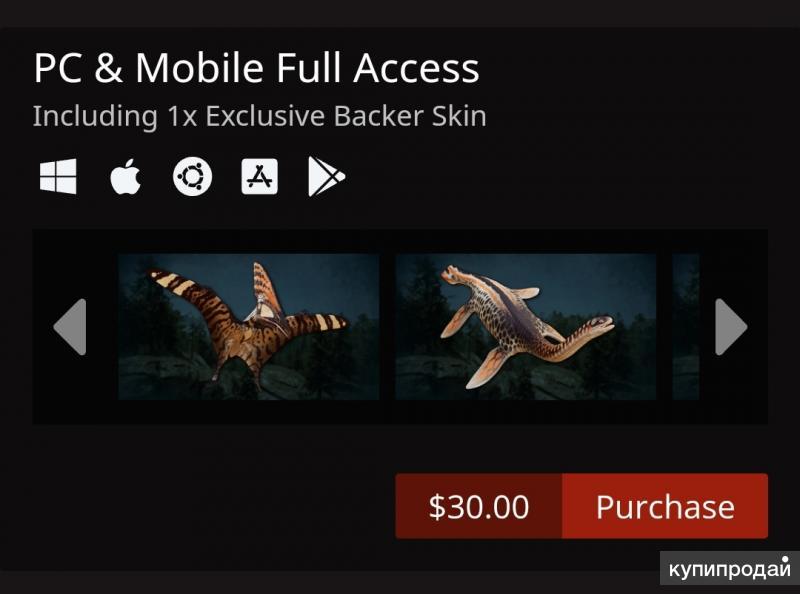
Task: Click the Google Play store icon
Action: [x=326, y=178]
